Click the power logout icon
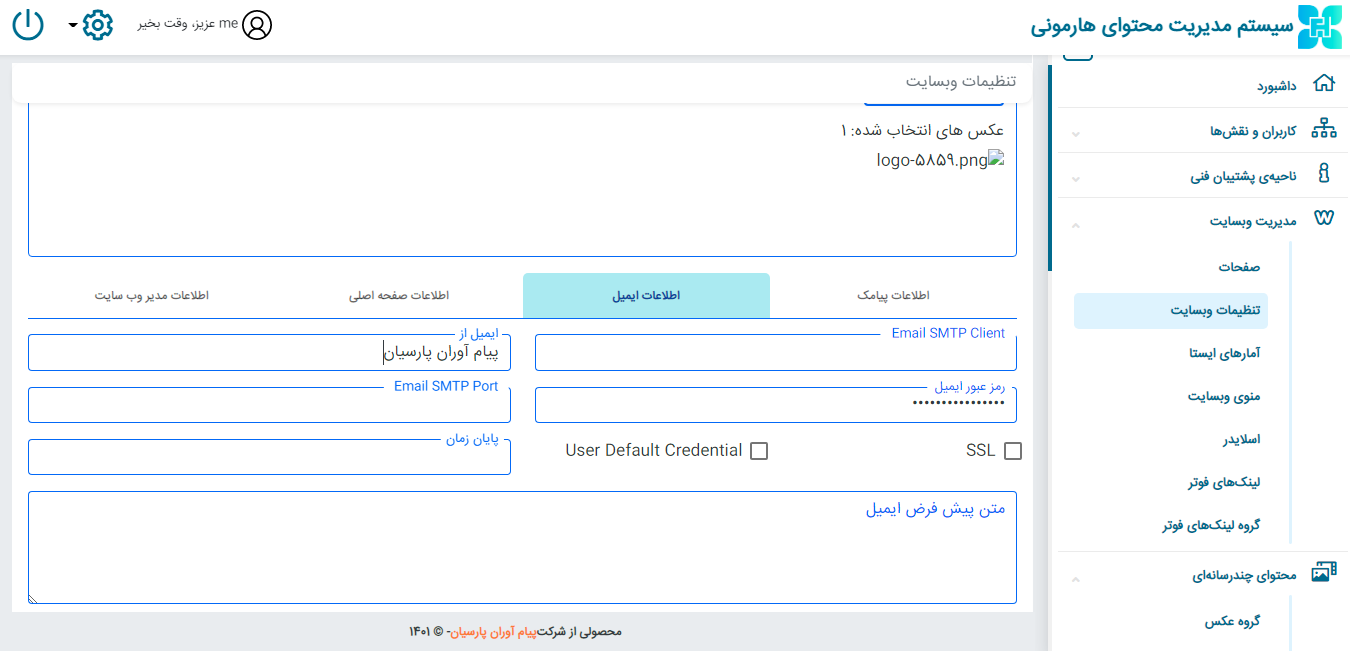Screen dimensions: 1350x651 pyautogui.click(x=28, y=24)
